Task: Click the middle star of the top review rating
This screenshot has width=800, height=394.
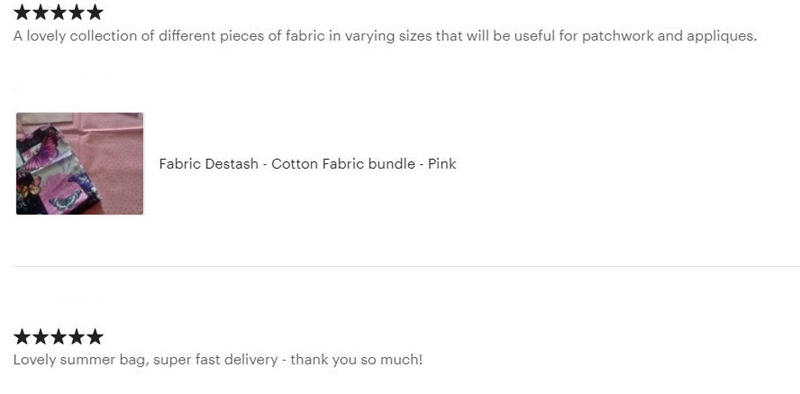Action: tap(59, 12)
